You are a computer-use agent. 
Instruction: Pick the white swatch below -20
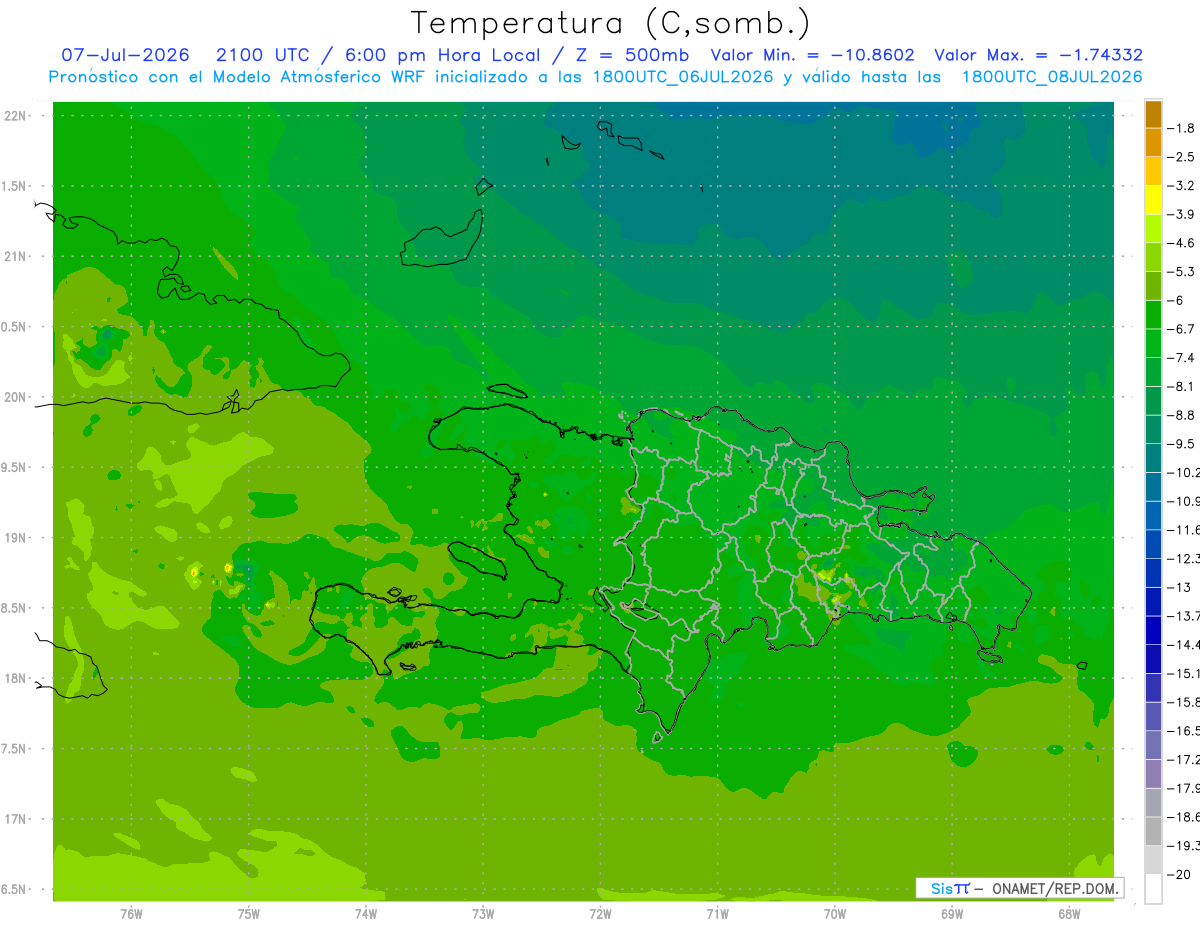pos(1153,889)
